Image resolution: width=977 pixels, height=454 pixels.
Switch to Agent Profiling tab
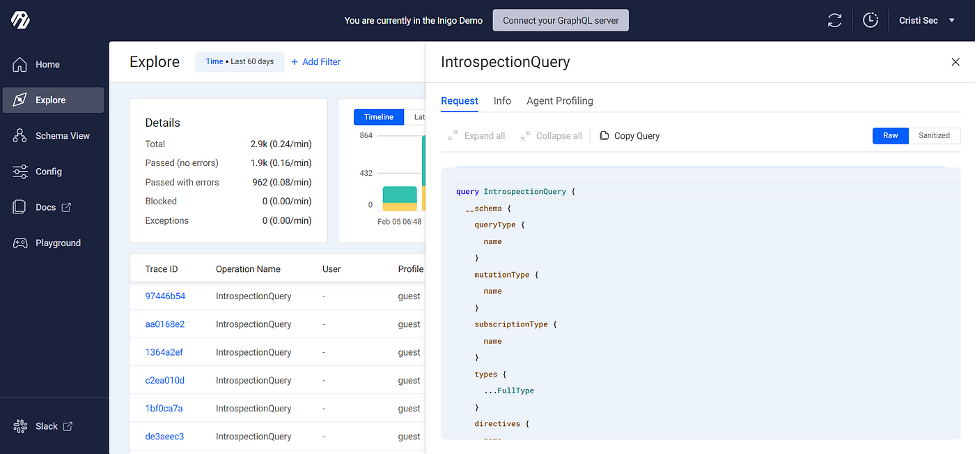click(x=559, y=101)
